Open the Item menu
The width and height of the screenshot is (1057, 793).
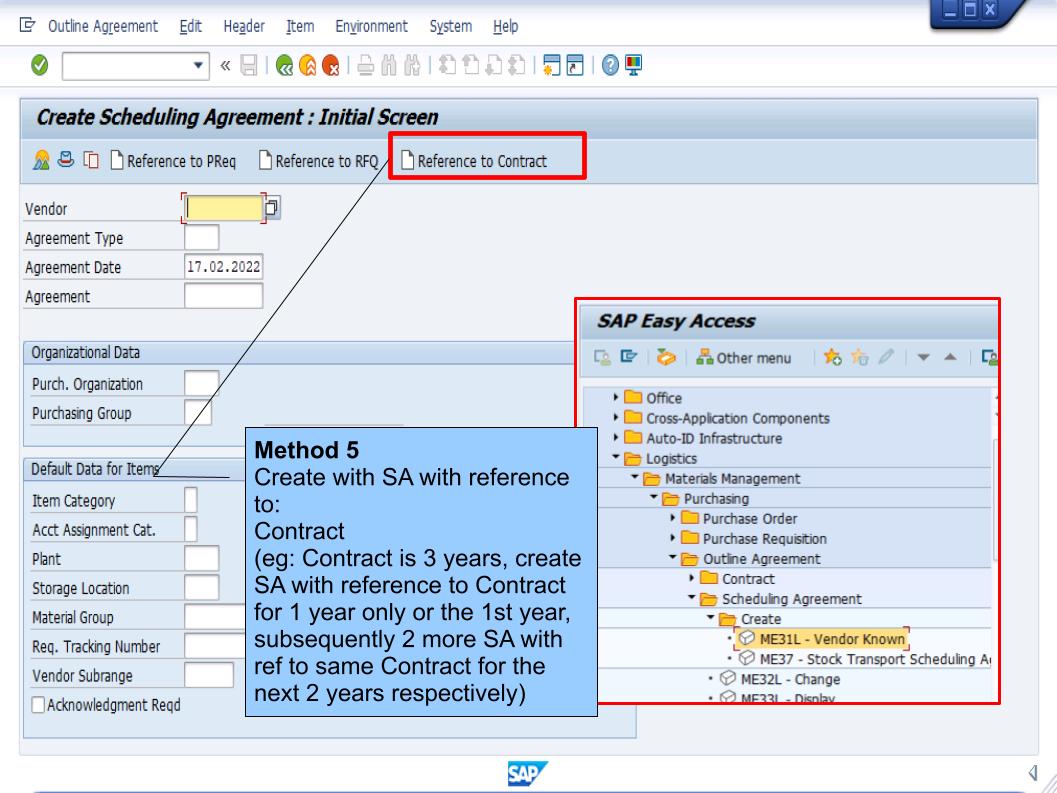click(x=300, y=26)
